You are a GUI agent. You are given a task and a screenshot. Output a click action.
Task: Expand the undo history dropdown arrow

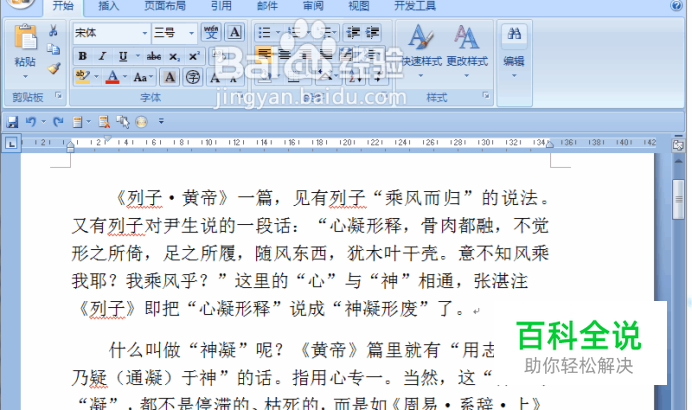43,121
